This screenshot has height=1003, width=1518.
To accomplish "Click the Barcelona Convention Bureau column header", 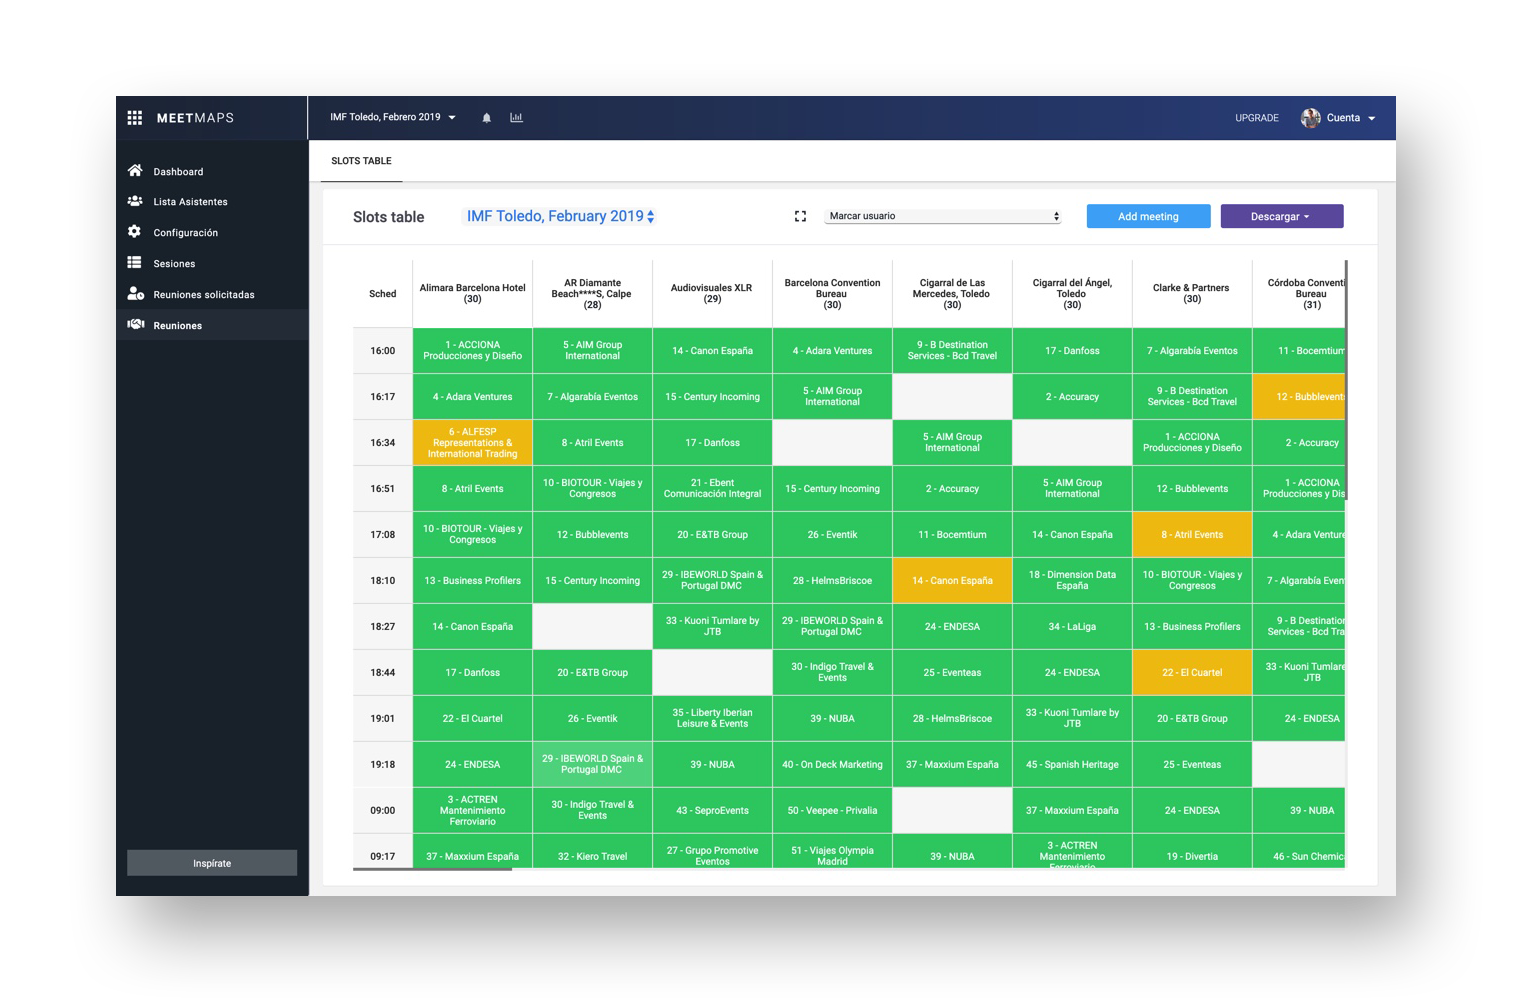I will click(832, 294).
